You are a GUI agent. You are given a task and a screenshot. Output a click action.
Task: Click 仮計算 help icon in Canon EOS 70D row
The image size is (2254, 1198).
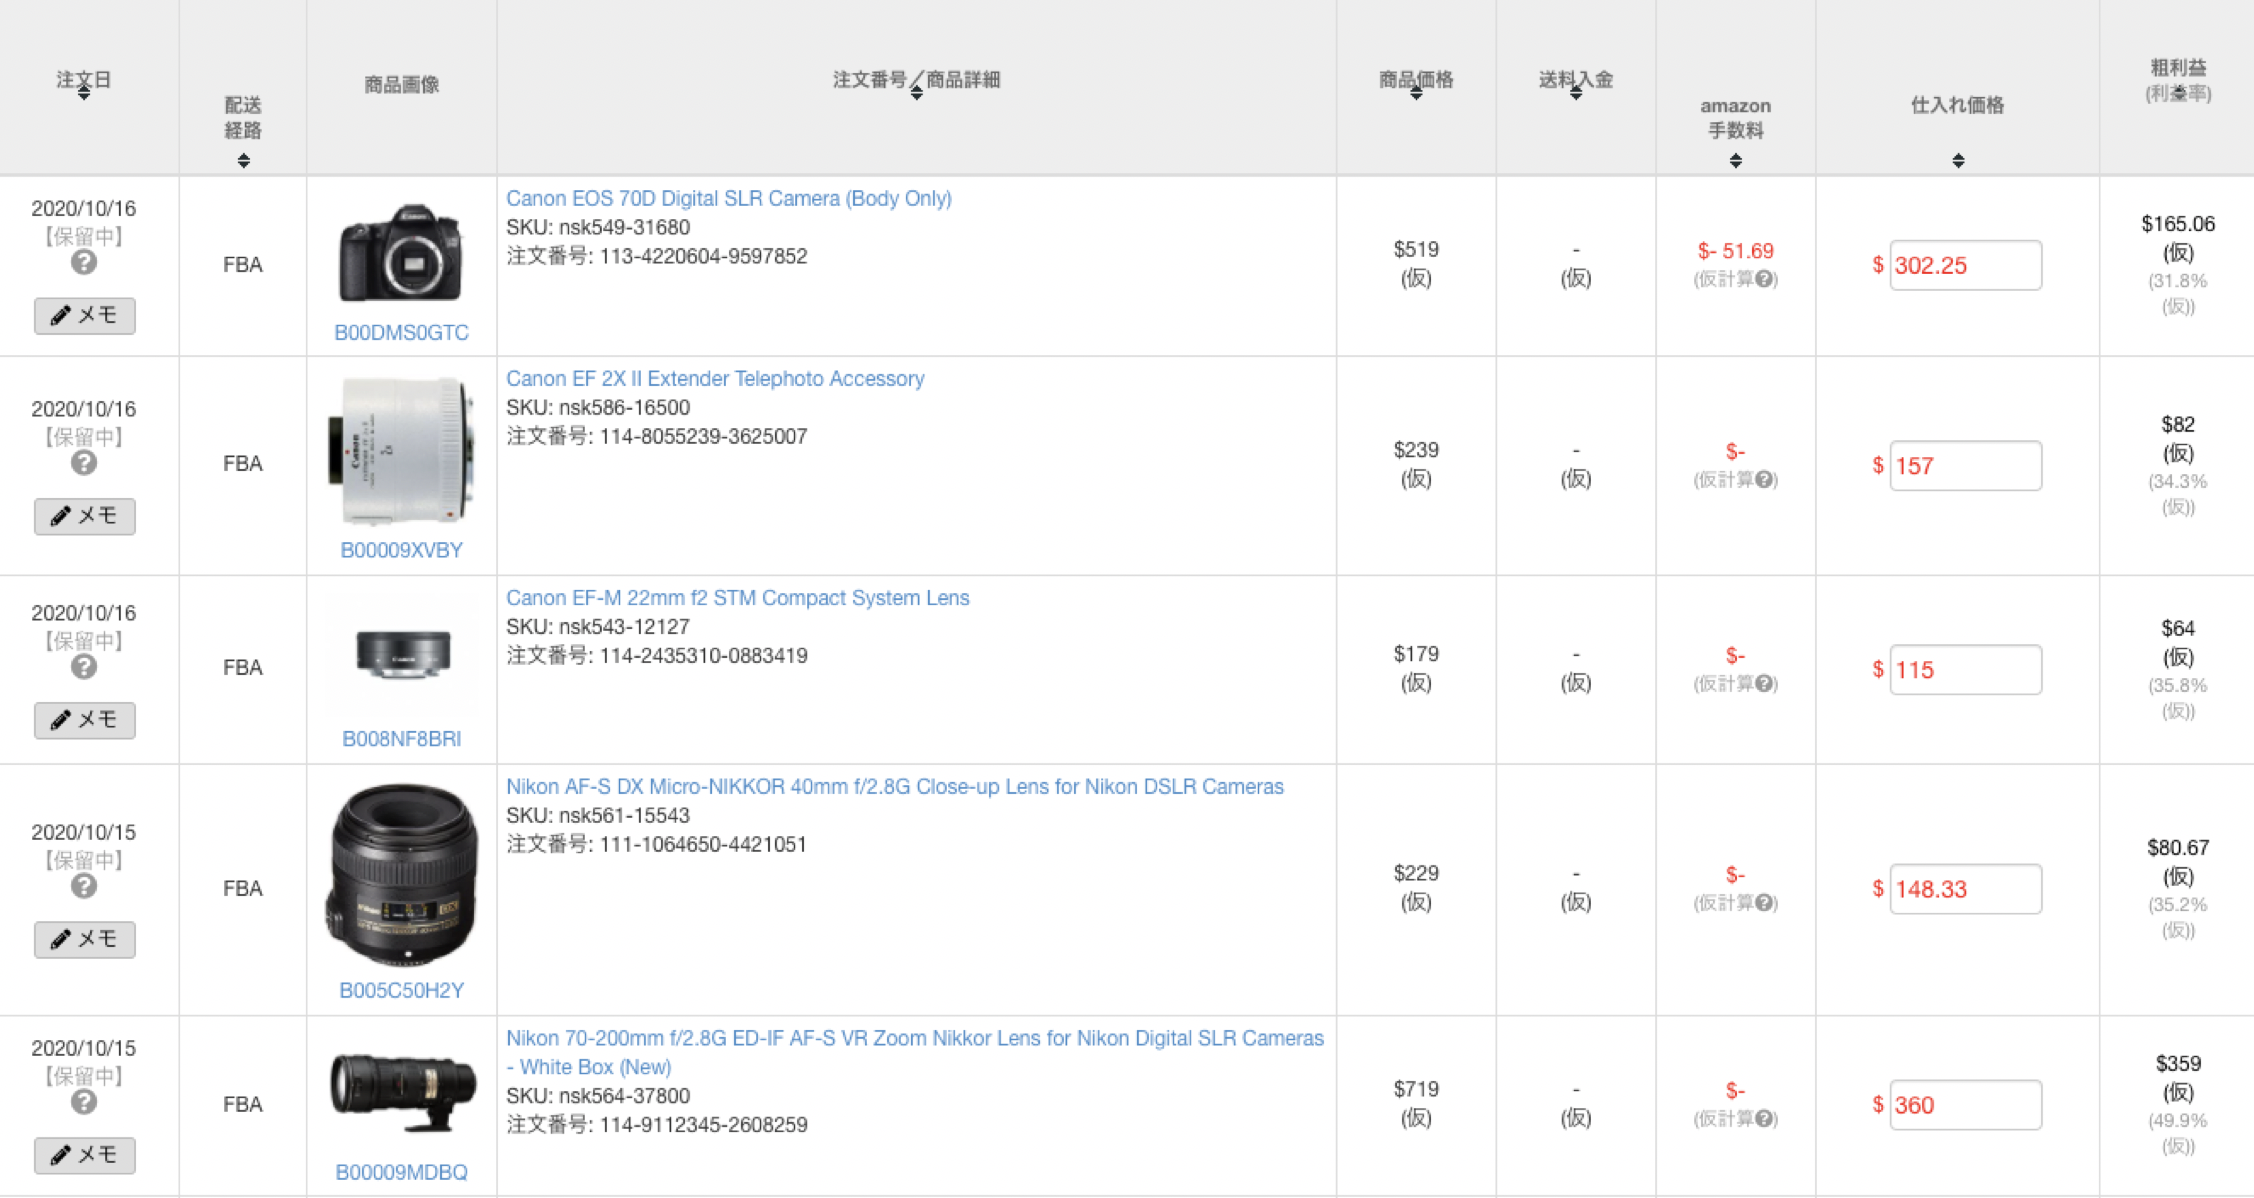click(x=1764, y=279)
